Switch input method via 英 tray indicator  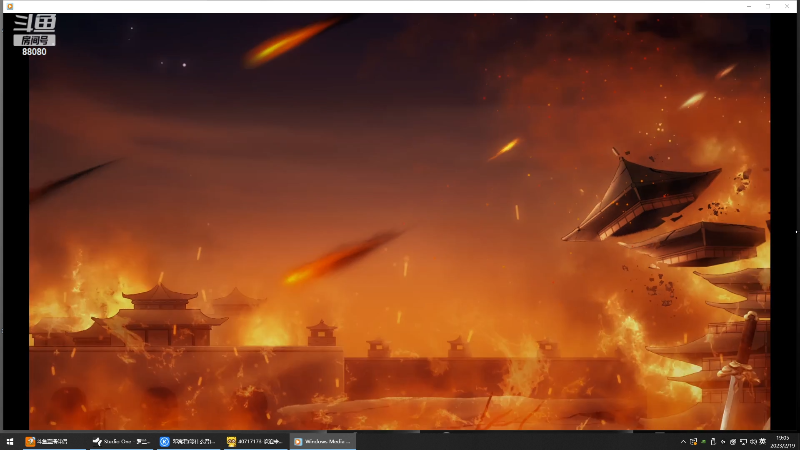point(762,442)
